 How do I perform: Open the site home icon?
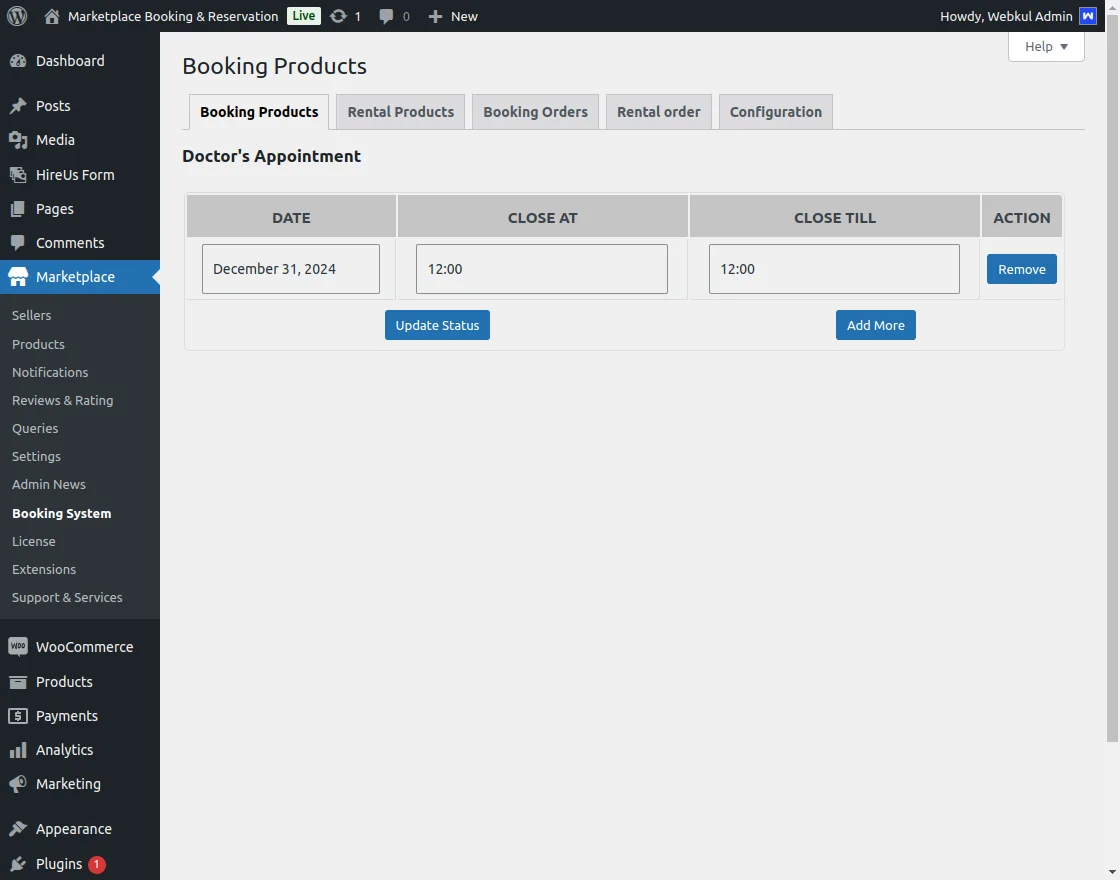click(x=52, y=16)
